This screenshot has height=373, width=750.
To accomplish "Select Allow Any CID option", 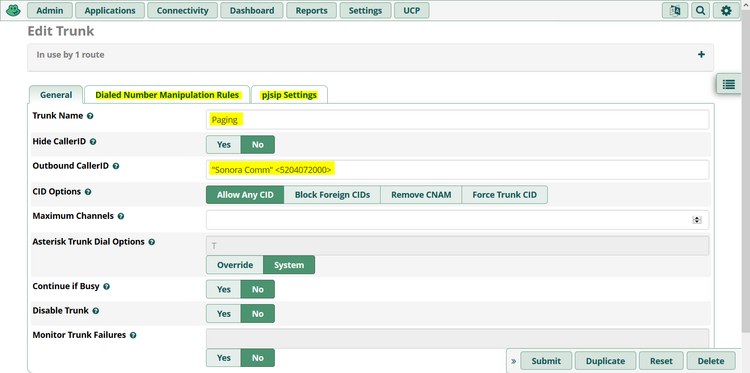I will click(245, 195).
